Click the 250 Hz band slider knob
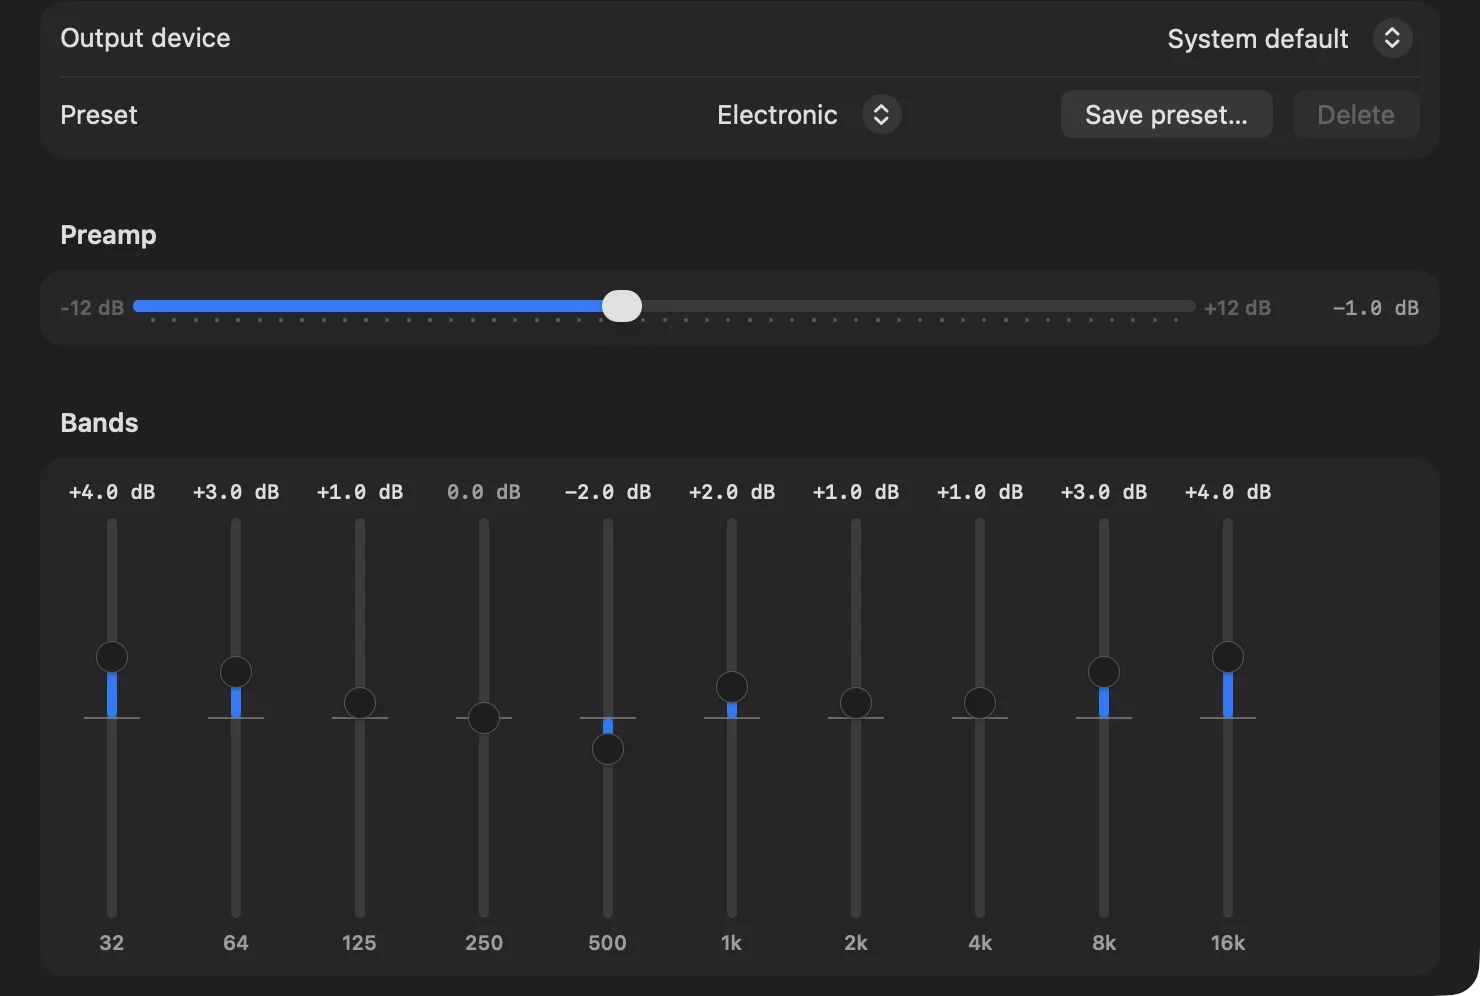The width and height of the screenshot is (1480, 996). 484,718
